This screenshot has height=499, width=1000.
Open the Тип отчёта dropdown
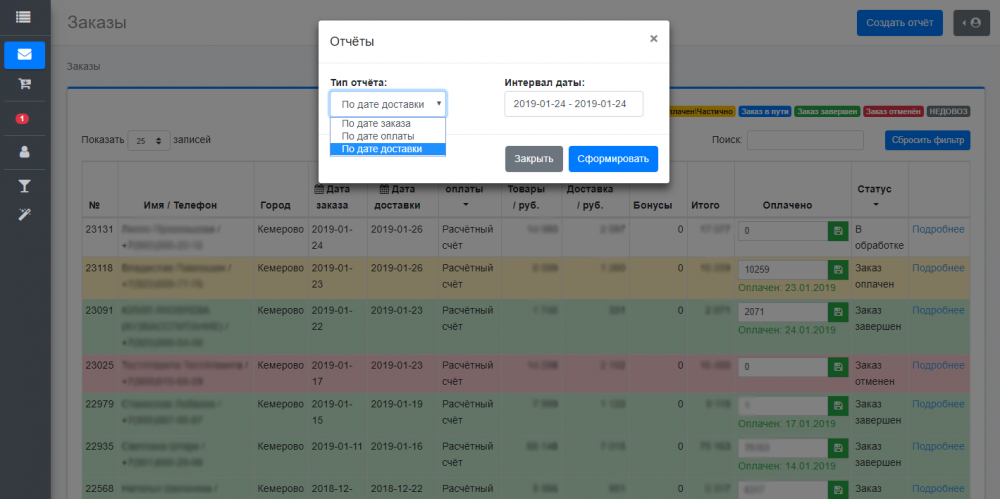click(388, 104)
